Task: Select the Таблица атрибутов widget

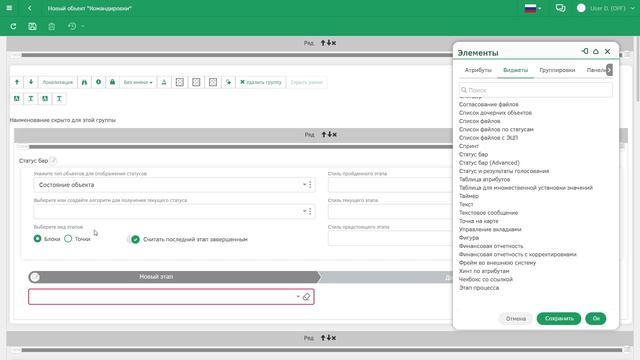Action: pos(484,180)
